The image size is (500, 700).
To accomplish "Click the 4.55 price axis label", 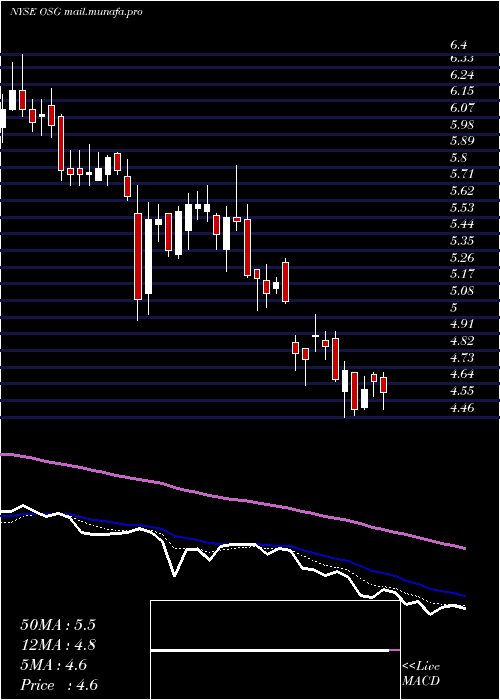I will coord(462,391).
